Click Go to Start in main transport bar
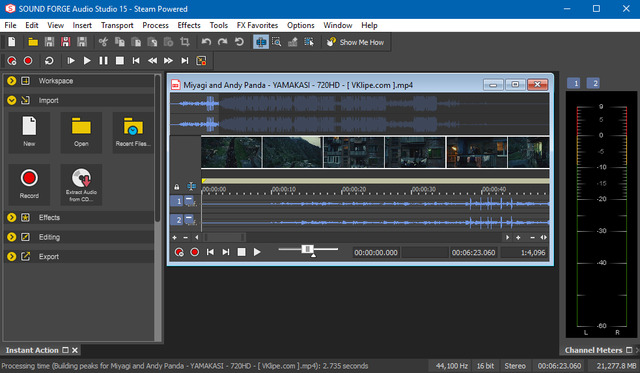Image resolution: width=640 pixels, height=373 pixels. (136, 61)
